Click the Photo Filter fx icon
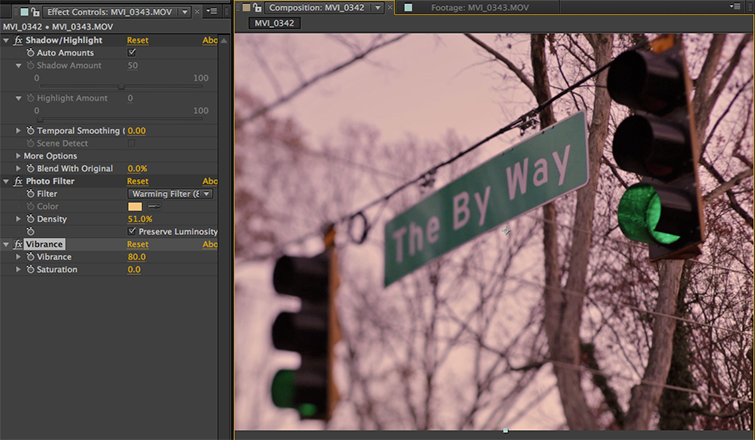 (x=19, y=181)
